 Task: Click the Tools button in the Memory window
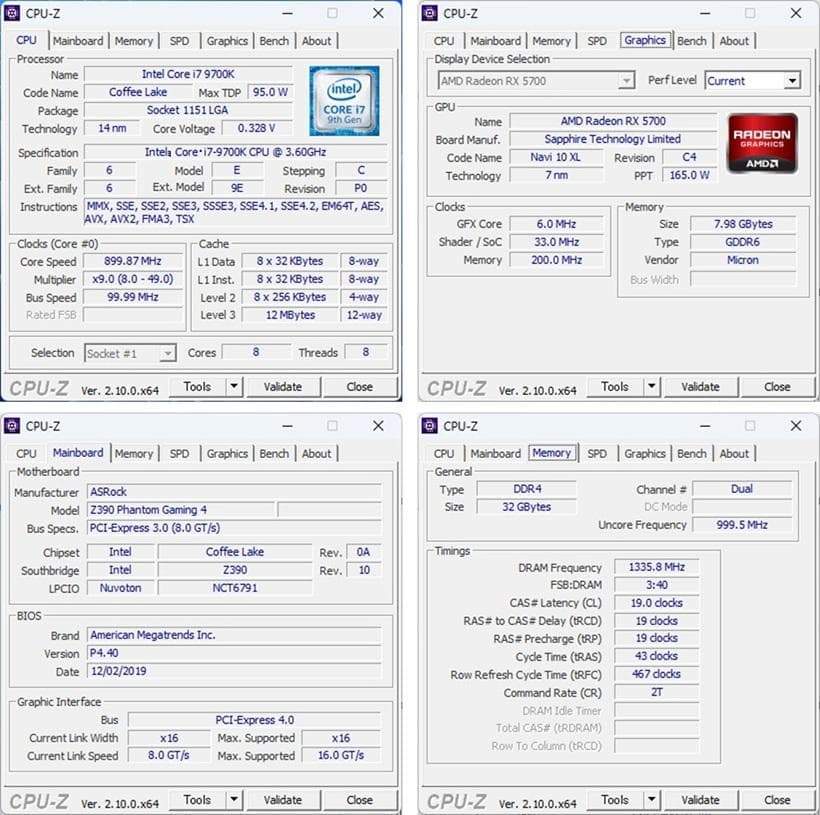(x=616, y=799)
